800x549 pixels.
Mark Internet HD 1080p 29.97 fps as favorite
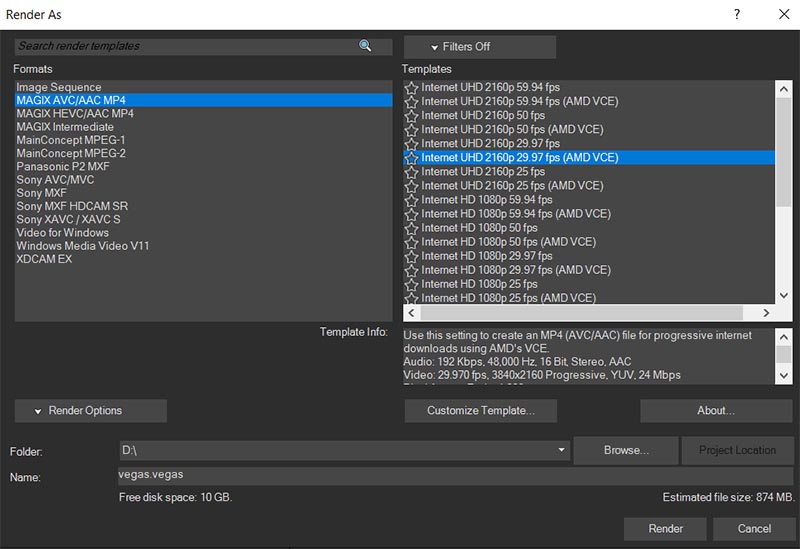(x=411, y=256)
